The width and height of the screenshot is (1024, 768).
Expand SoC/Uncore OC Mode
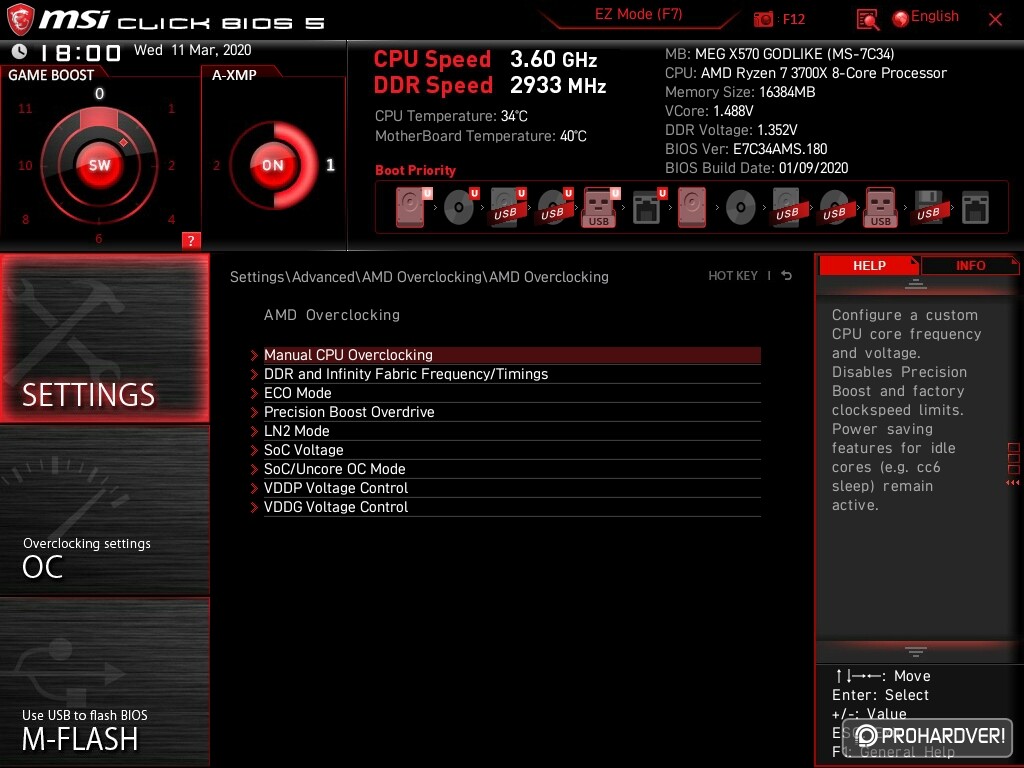[512, 468]
